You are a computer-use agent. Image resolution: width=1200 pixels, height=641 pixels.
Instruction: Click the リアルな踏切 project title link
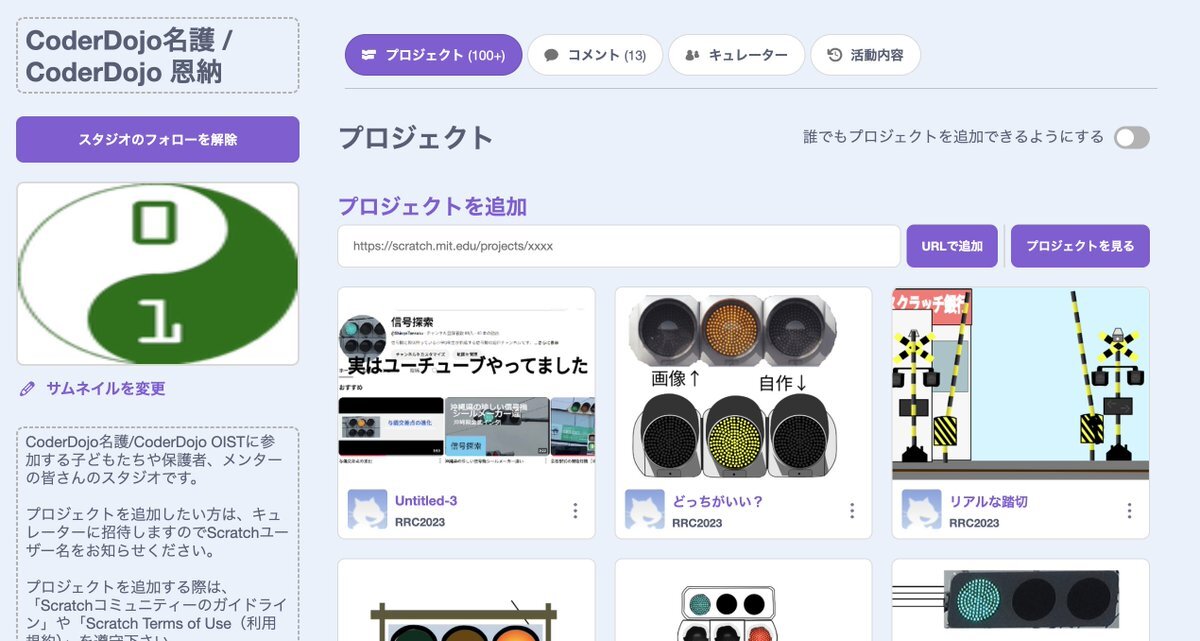[989, 501]
